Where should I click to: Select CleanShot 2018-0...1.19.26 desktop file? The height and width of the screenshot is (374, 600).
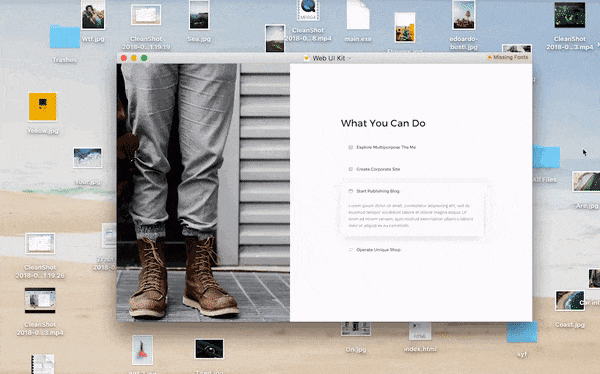[40, 256]
